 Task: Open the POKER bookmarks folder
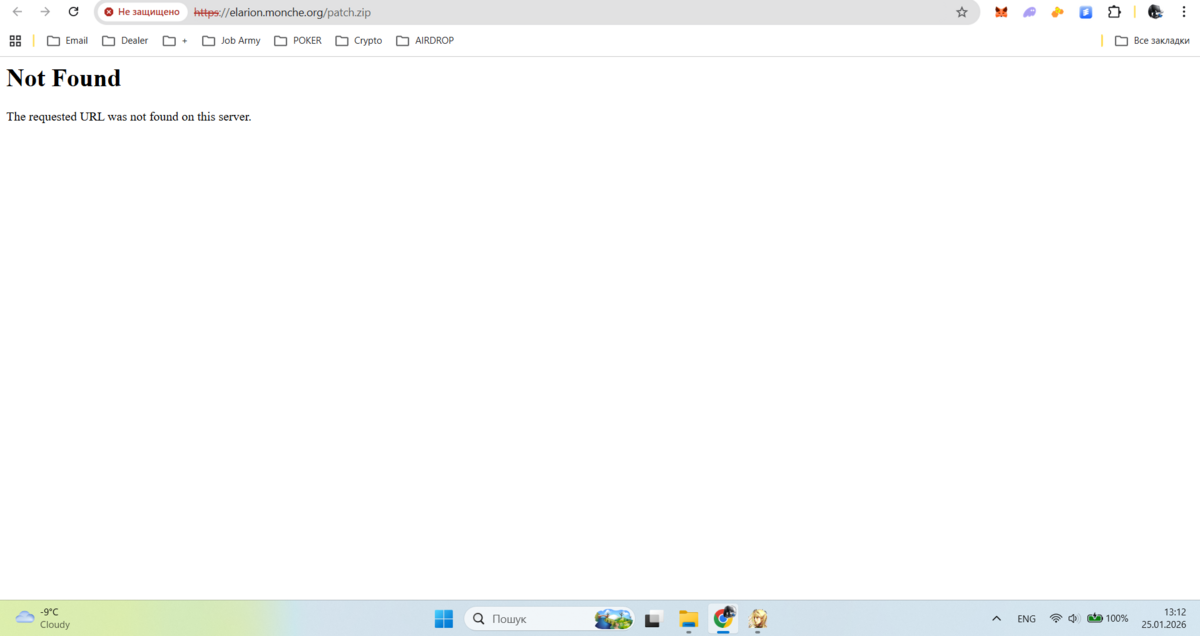[x=298, y=41]
